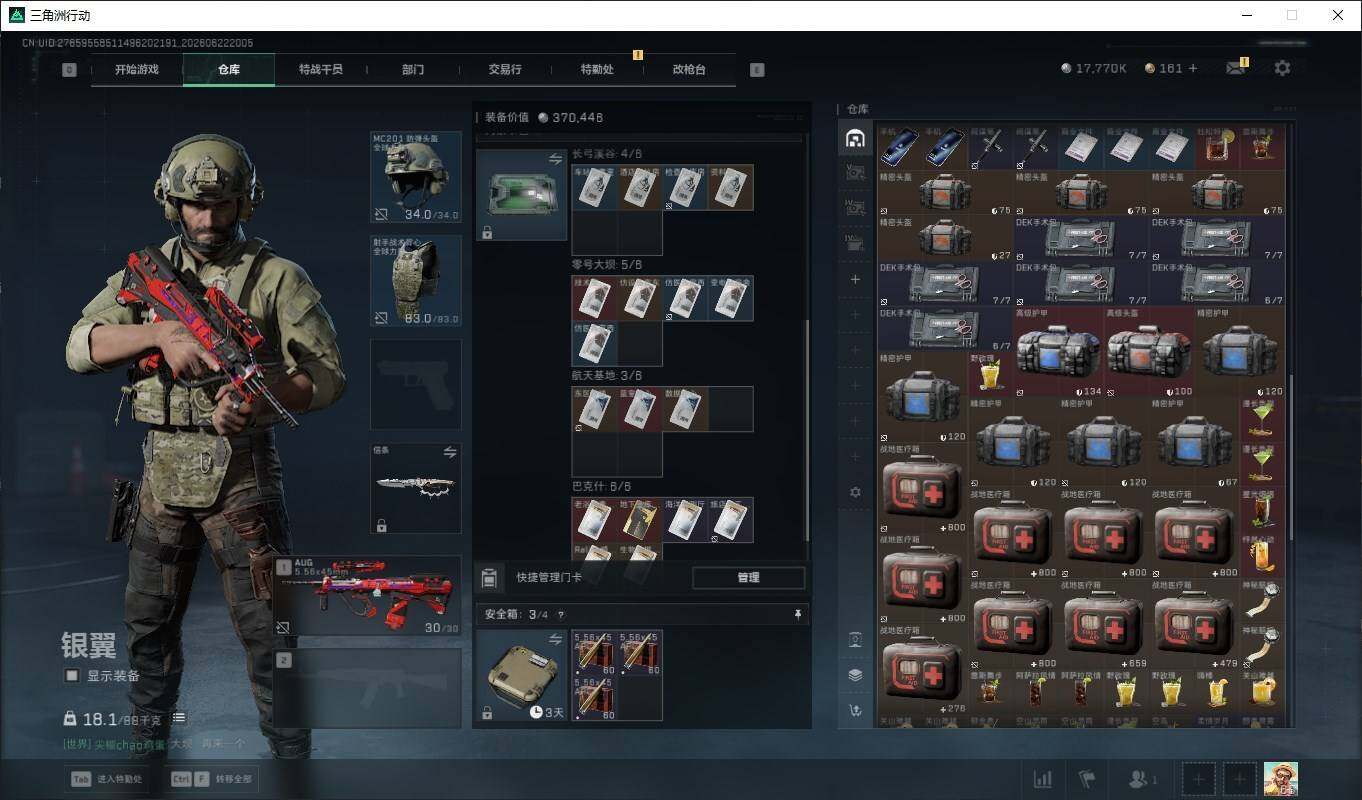
Task: Open the statistics bar chart icon
Action: 1042,779
